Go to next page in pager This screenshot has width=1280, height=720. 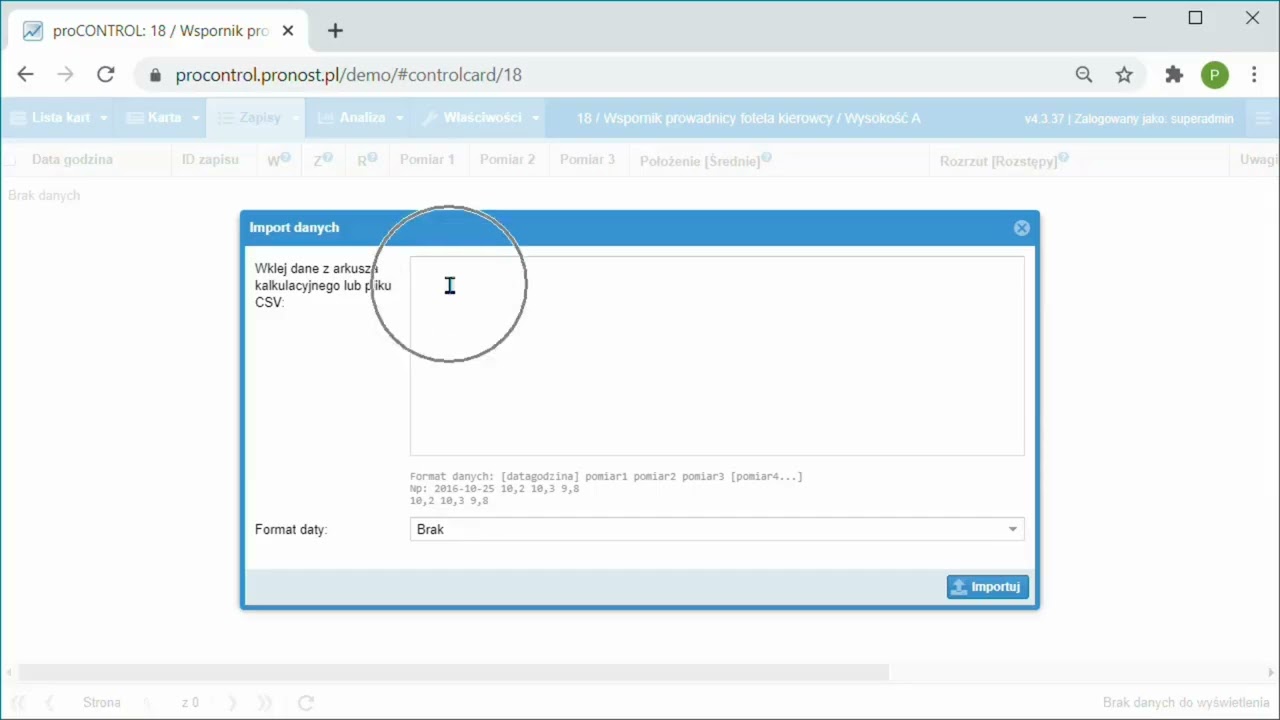coord(232,703)
